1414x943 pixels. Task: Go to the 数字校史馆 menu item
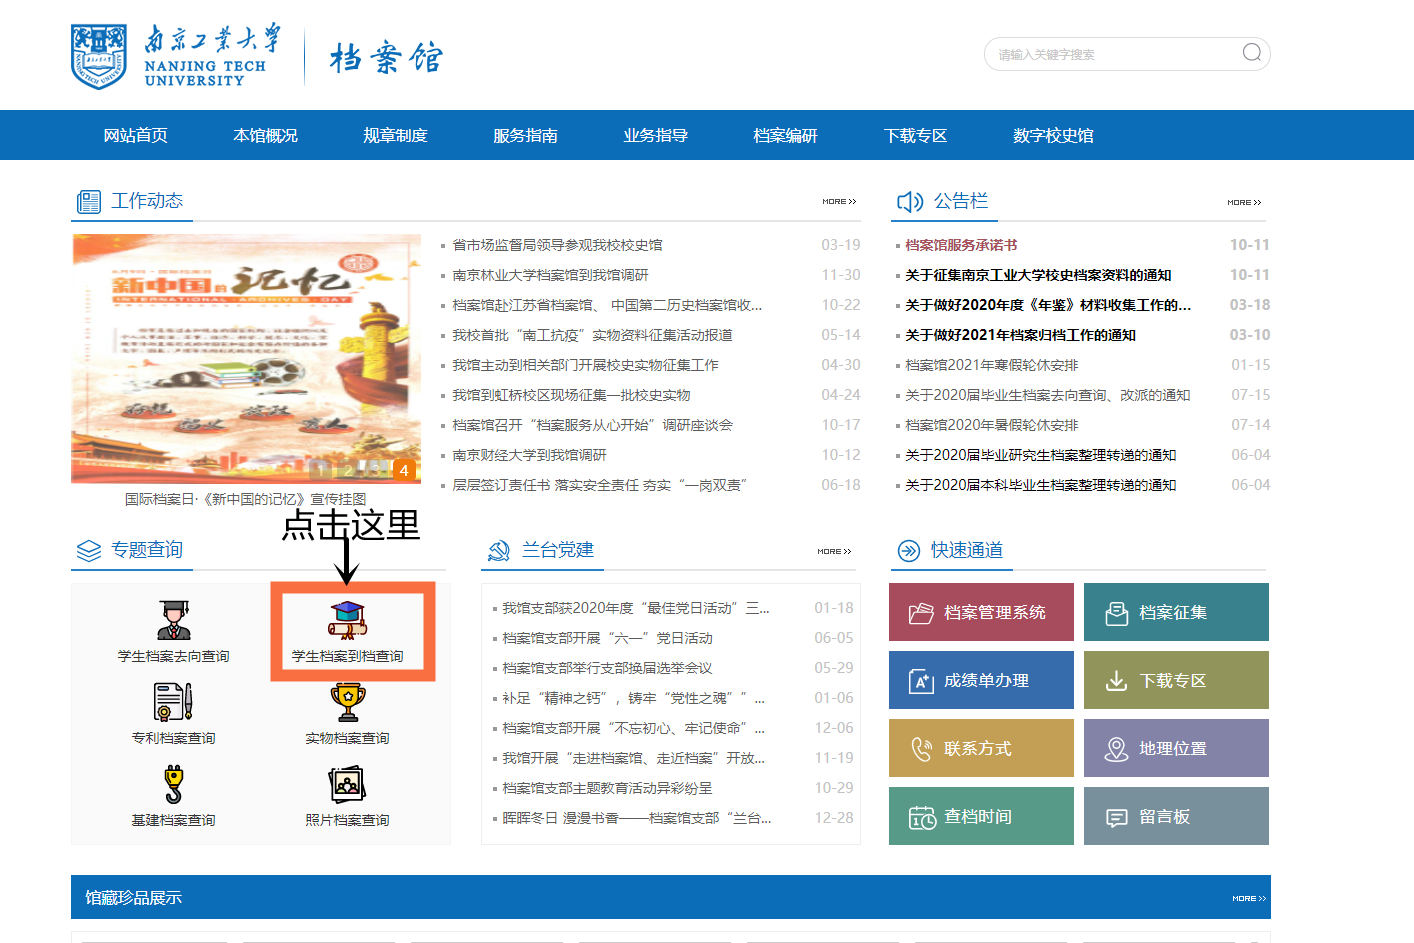click(x=1053, y=135)
